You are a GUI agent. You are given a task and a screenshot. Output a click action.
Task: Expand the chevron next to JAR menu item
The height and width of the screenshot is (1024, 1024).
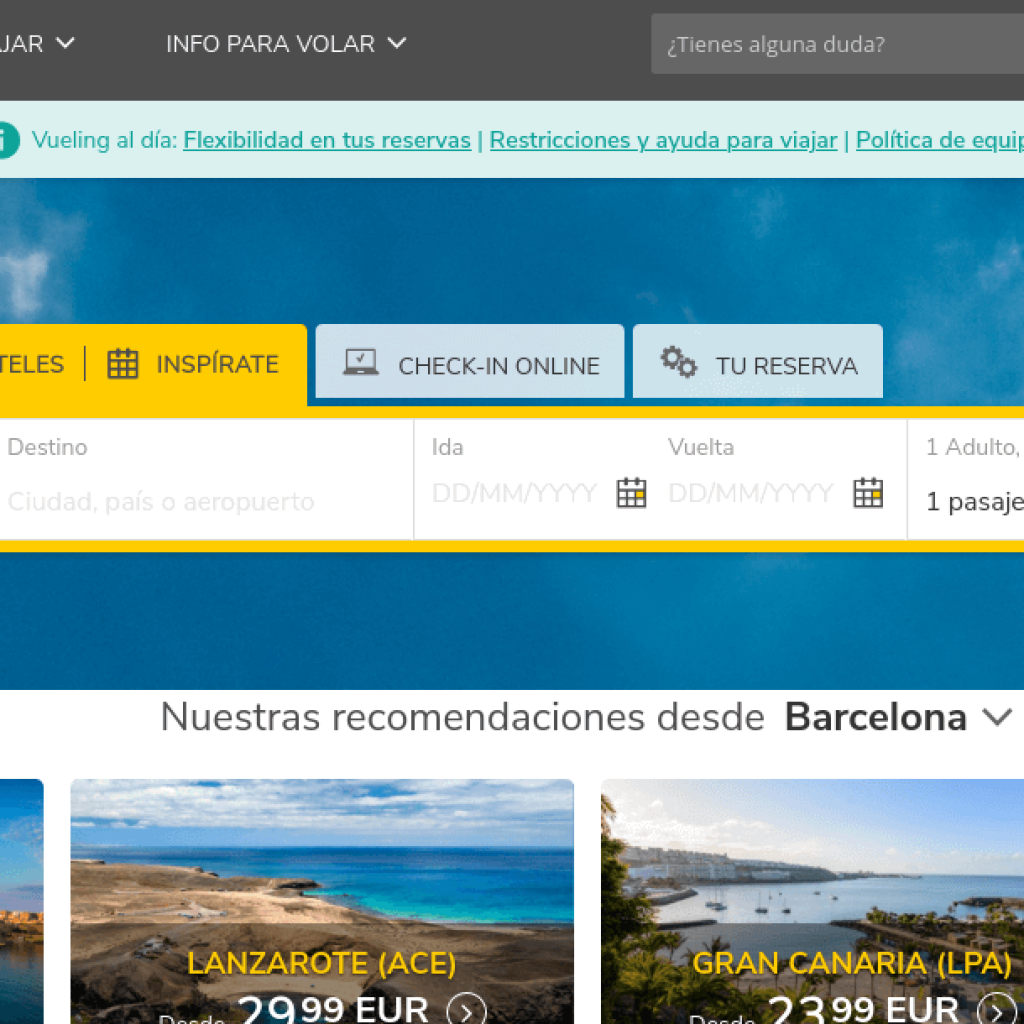click(66, 44)
